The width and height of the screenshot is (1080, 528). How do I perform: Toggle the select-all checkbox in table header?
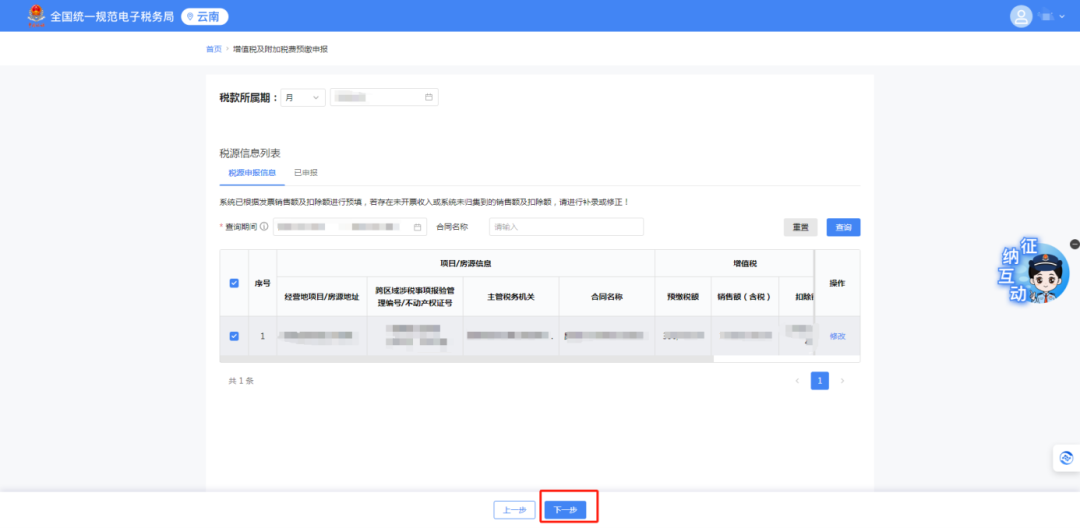(234, 283)
